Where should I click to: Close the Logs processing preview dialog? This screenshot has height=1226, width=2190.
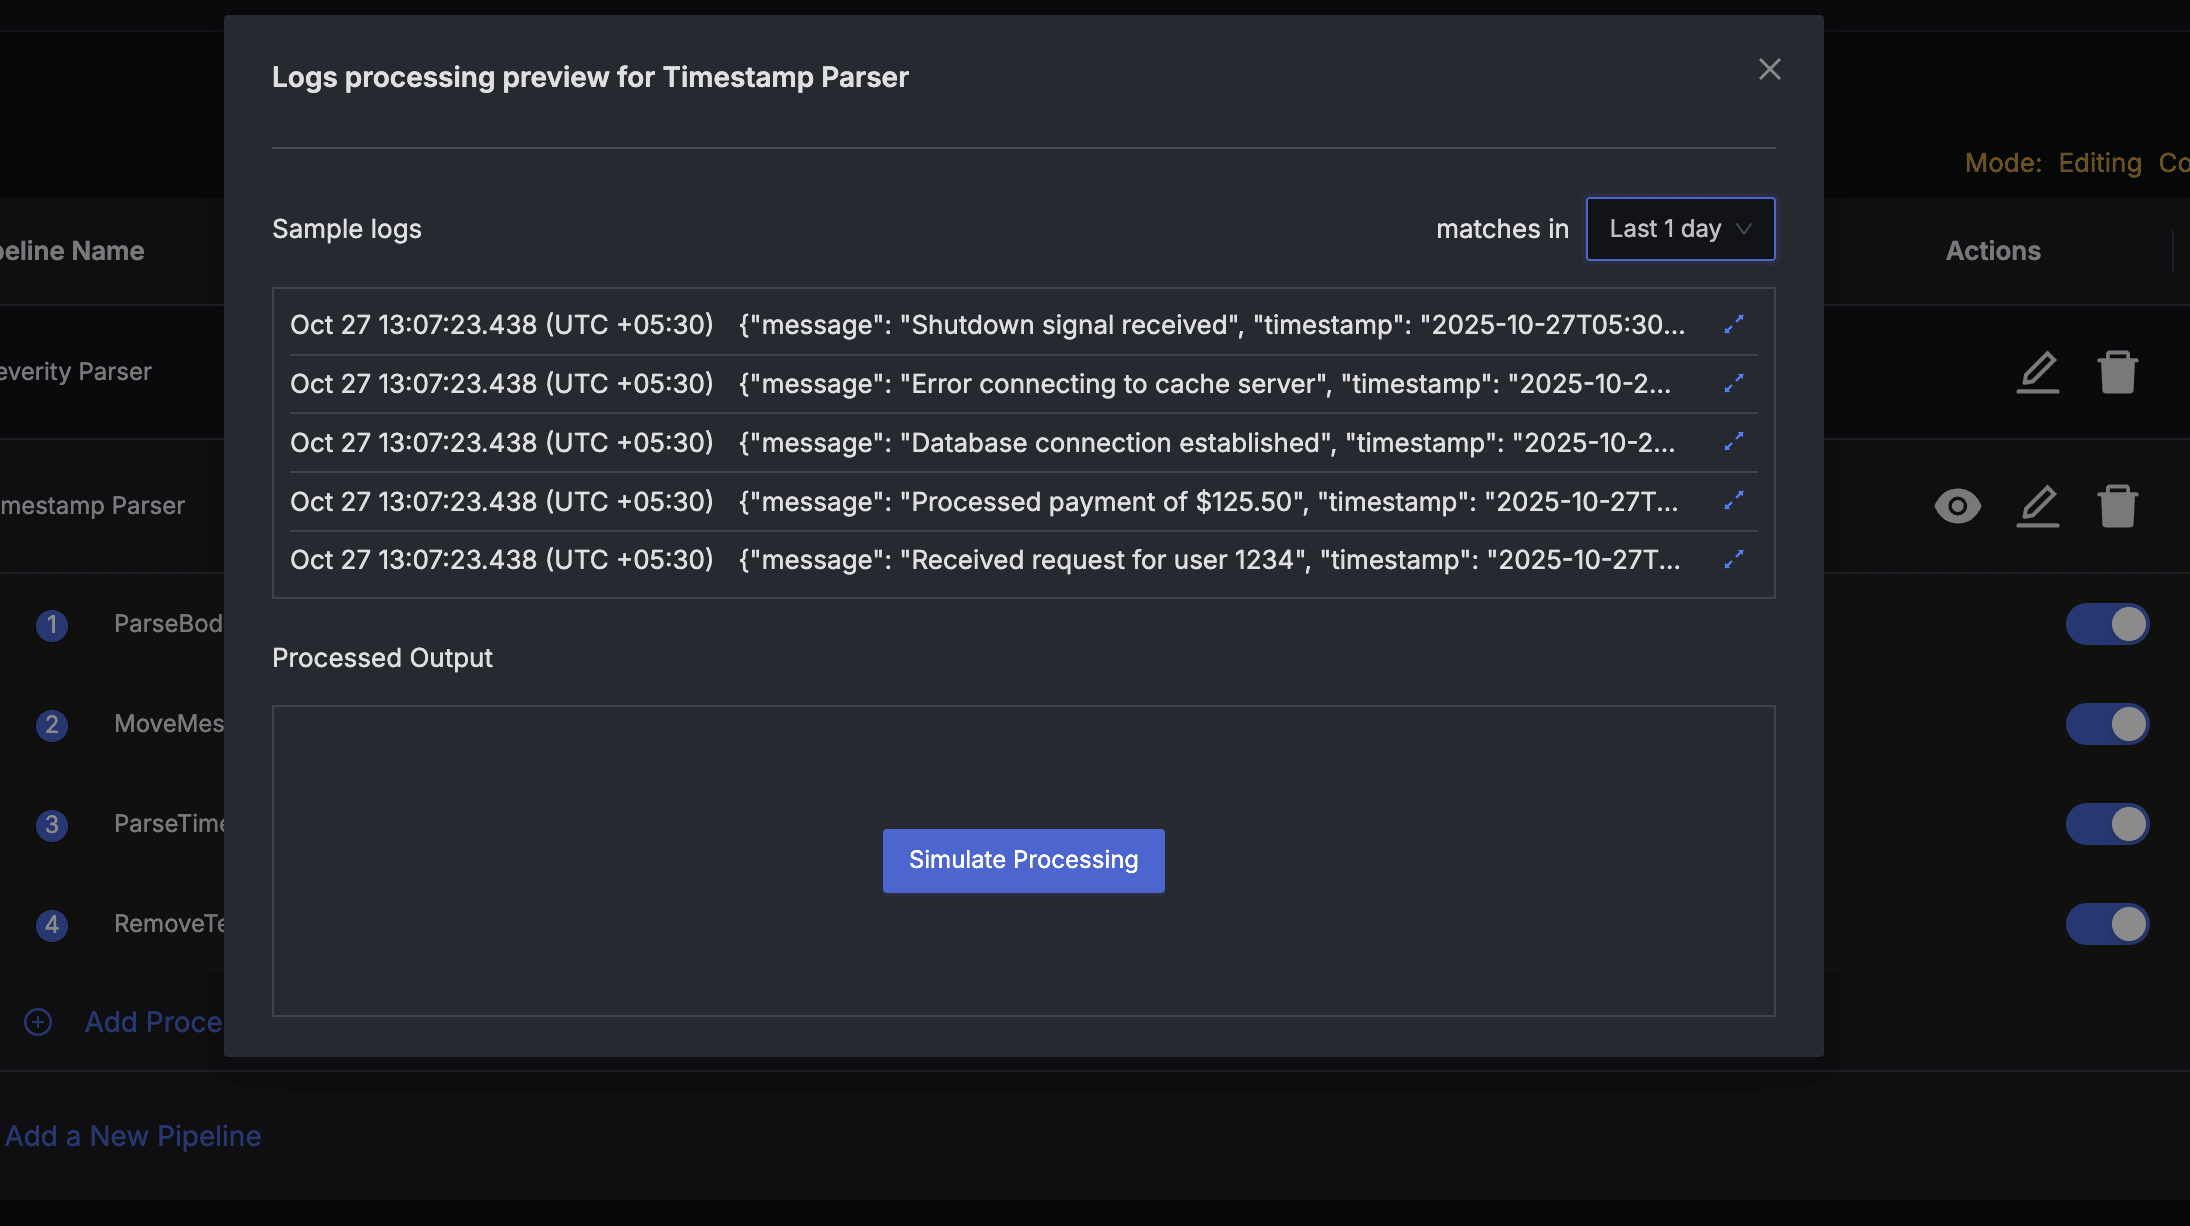click(1769, 69)
